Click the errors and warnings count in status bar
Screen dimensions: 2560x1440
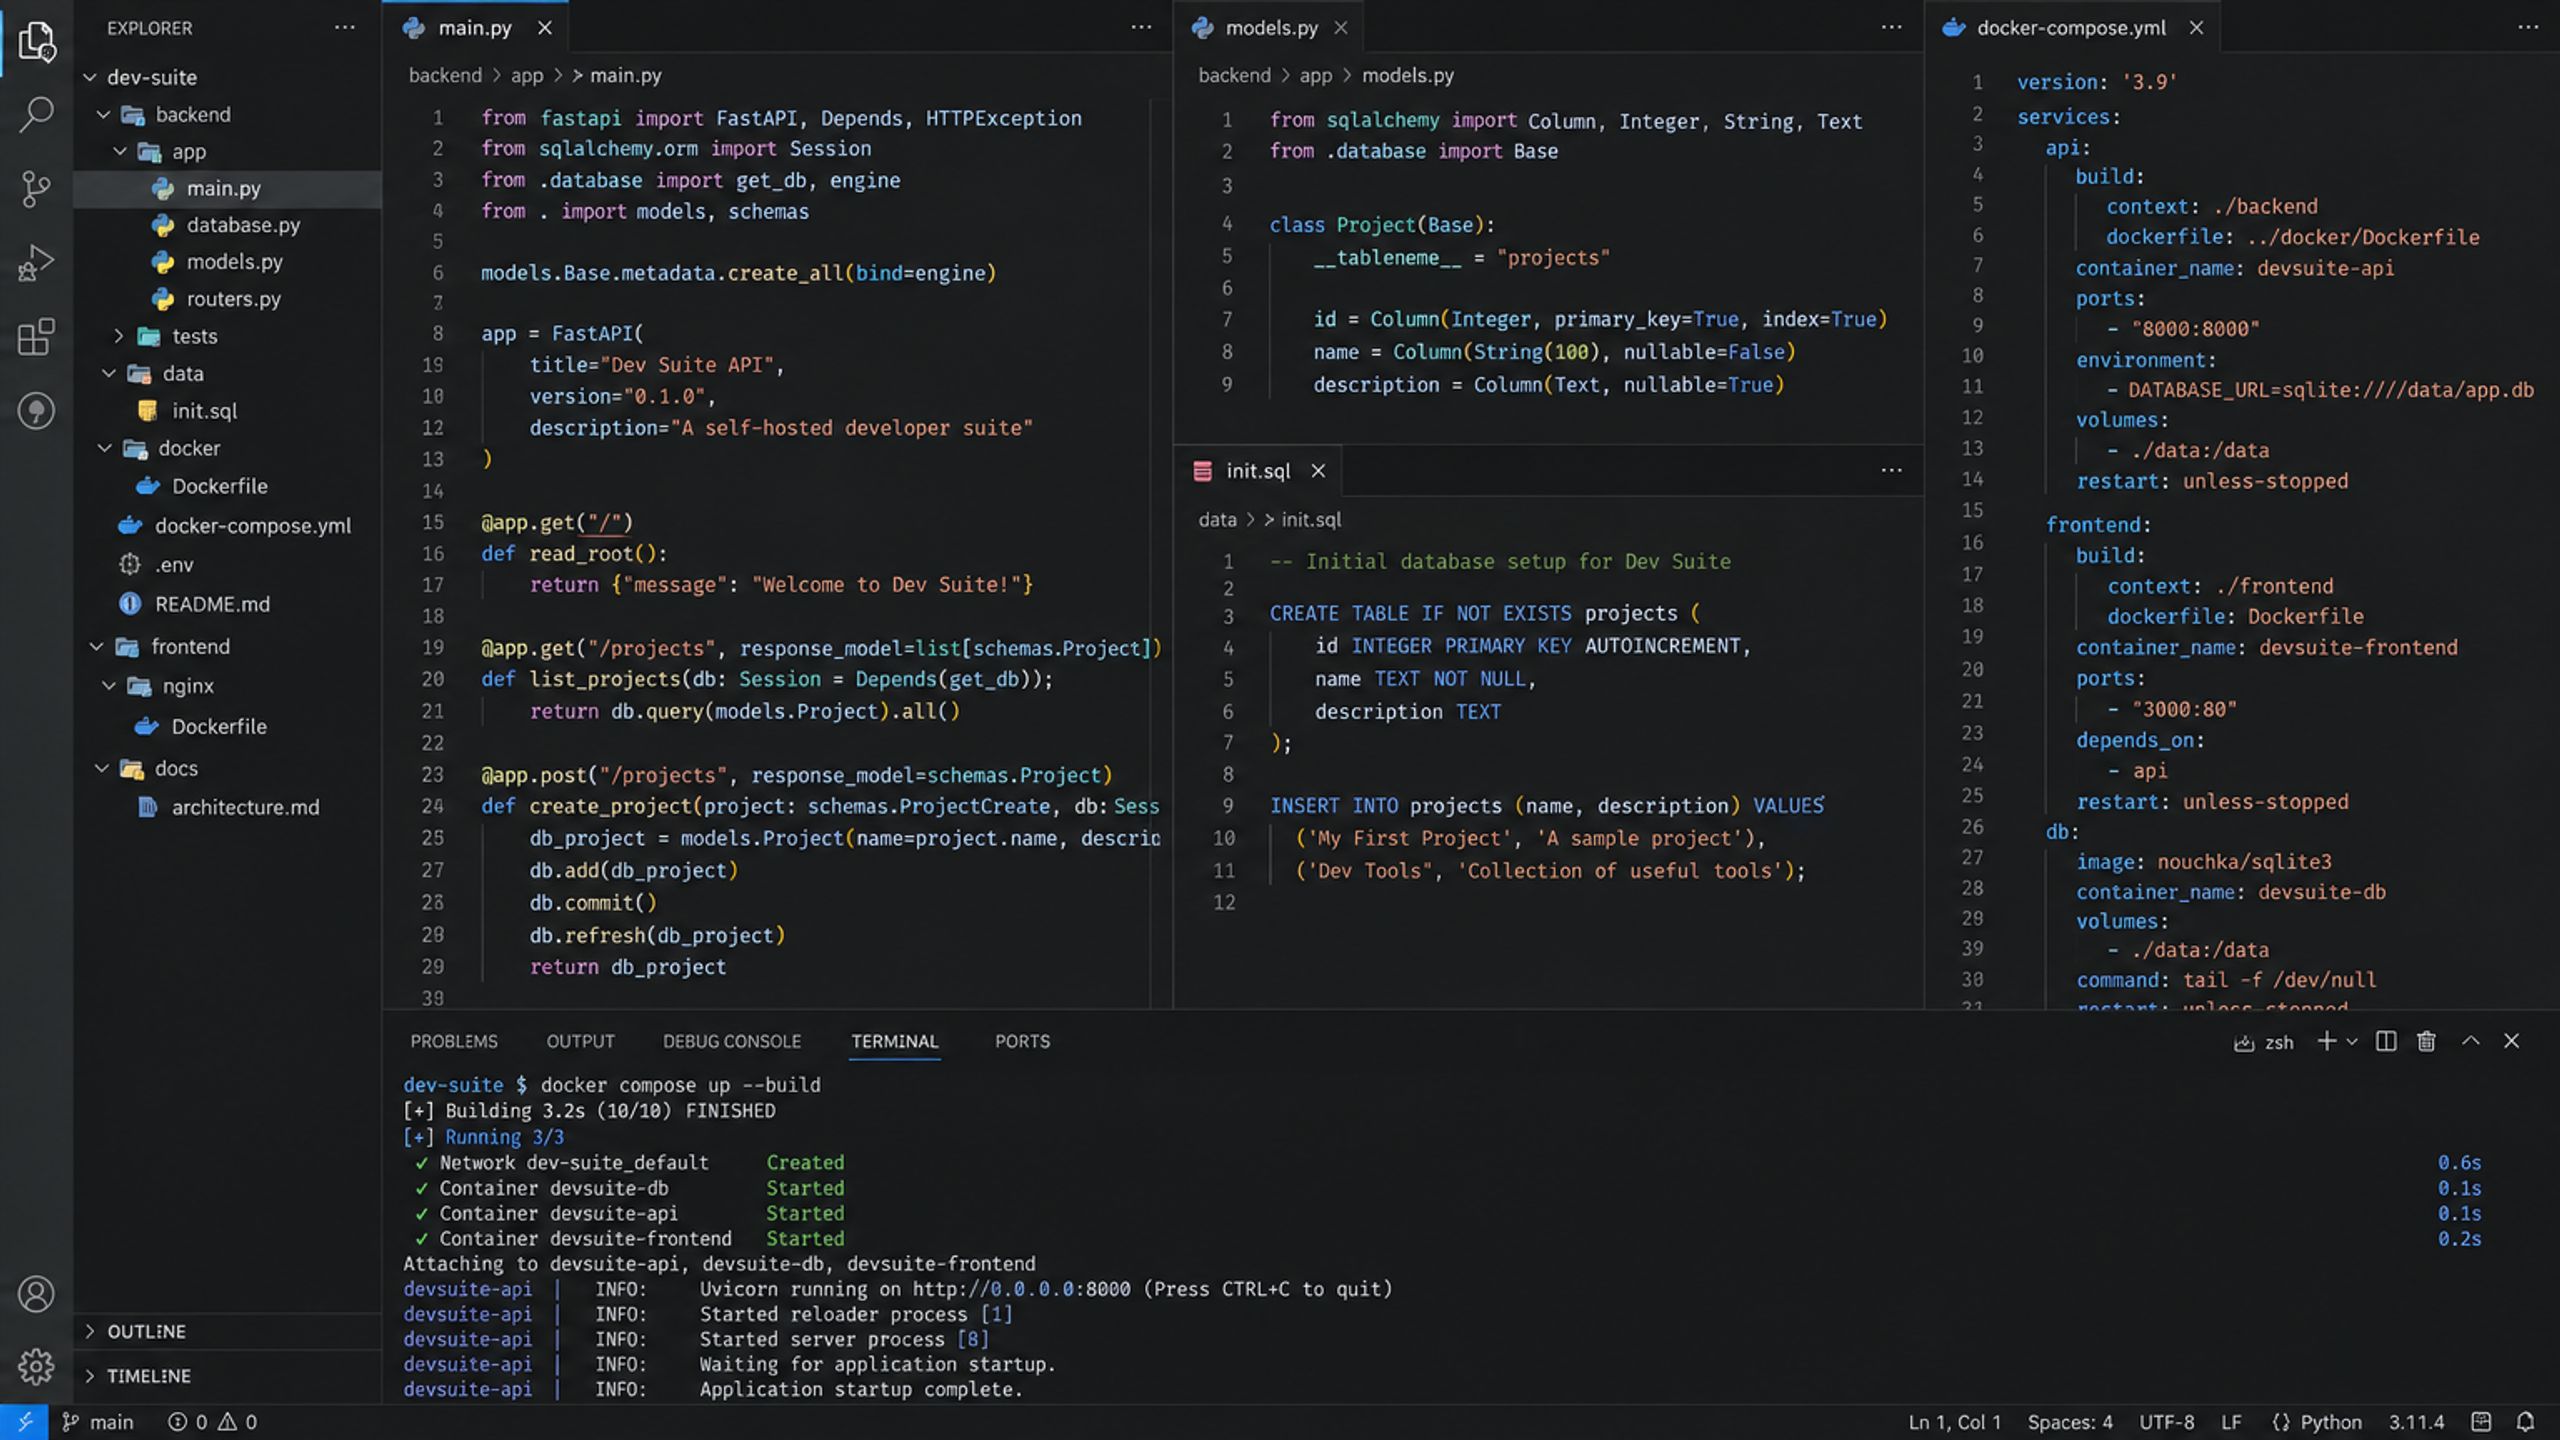pos(212,1422)
